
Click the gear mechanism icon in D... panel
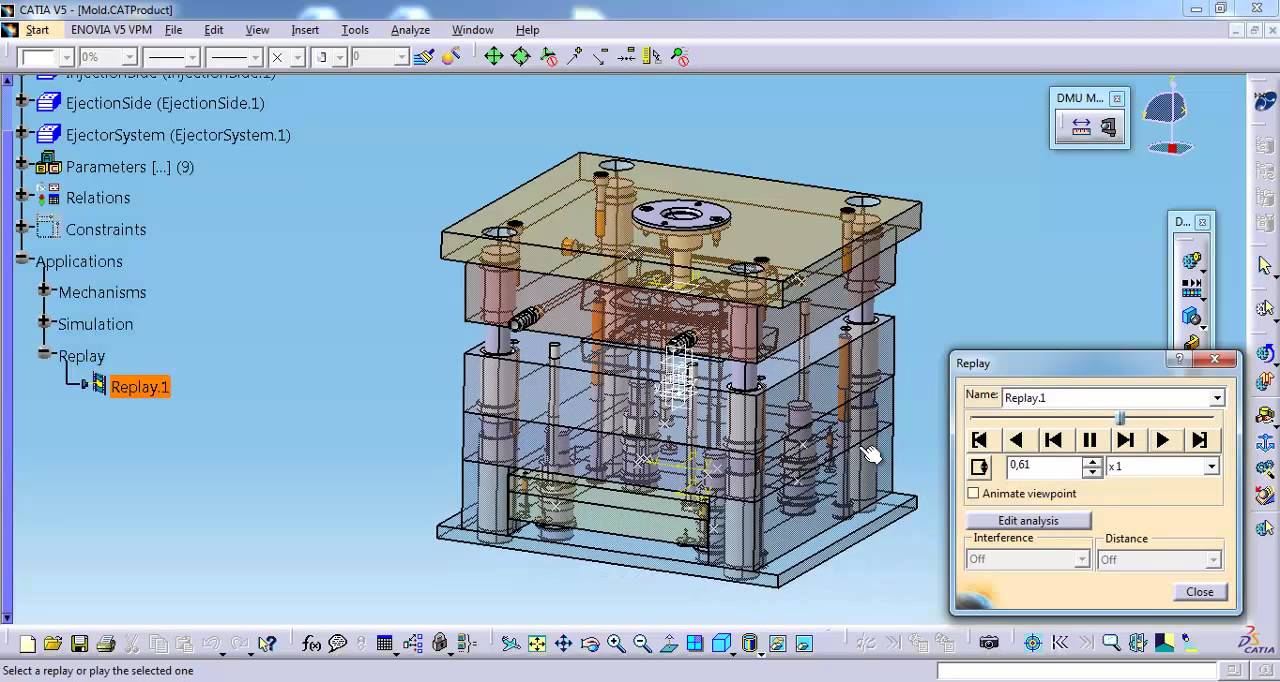[x=1192, y=261]
